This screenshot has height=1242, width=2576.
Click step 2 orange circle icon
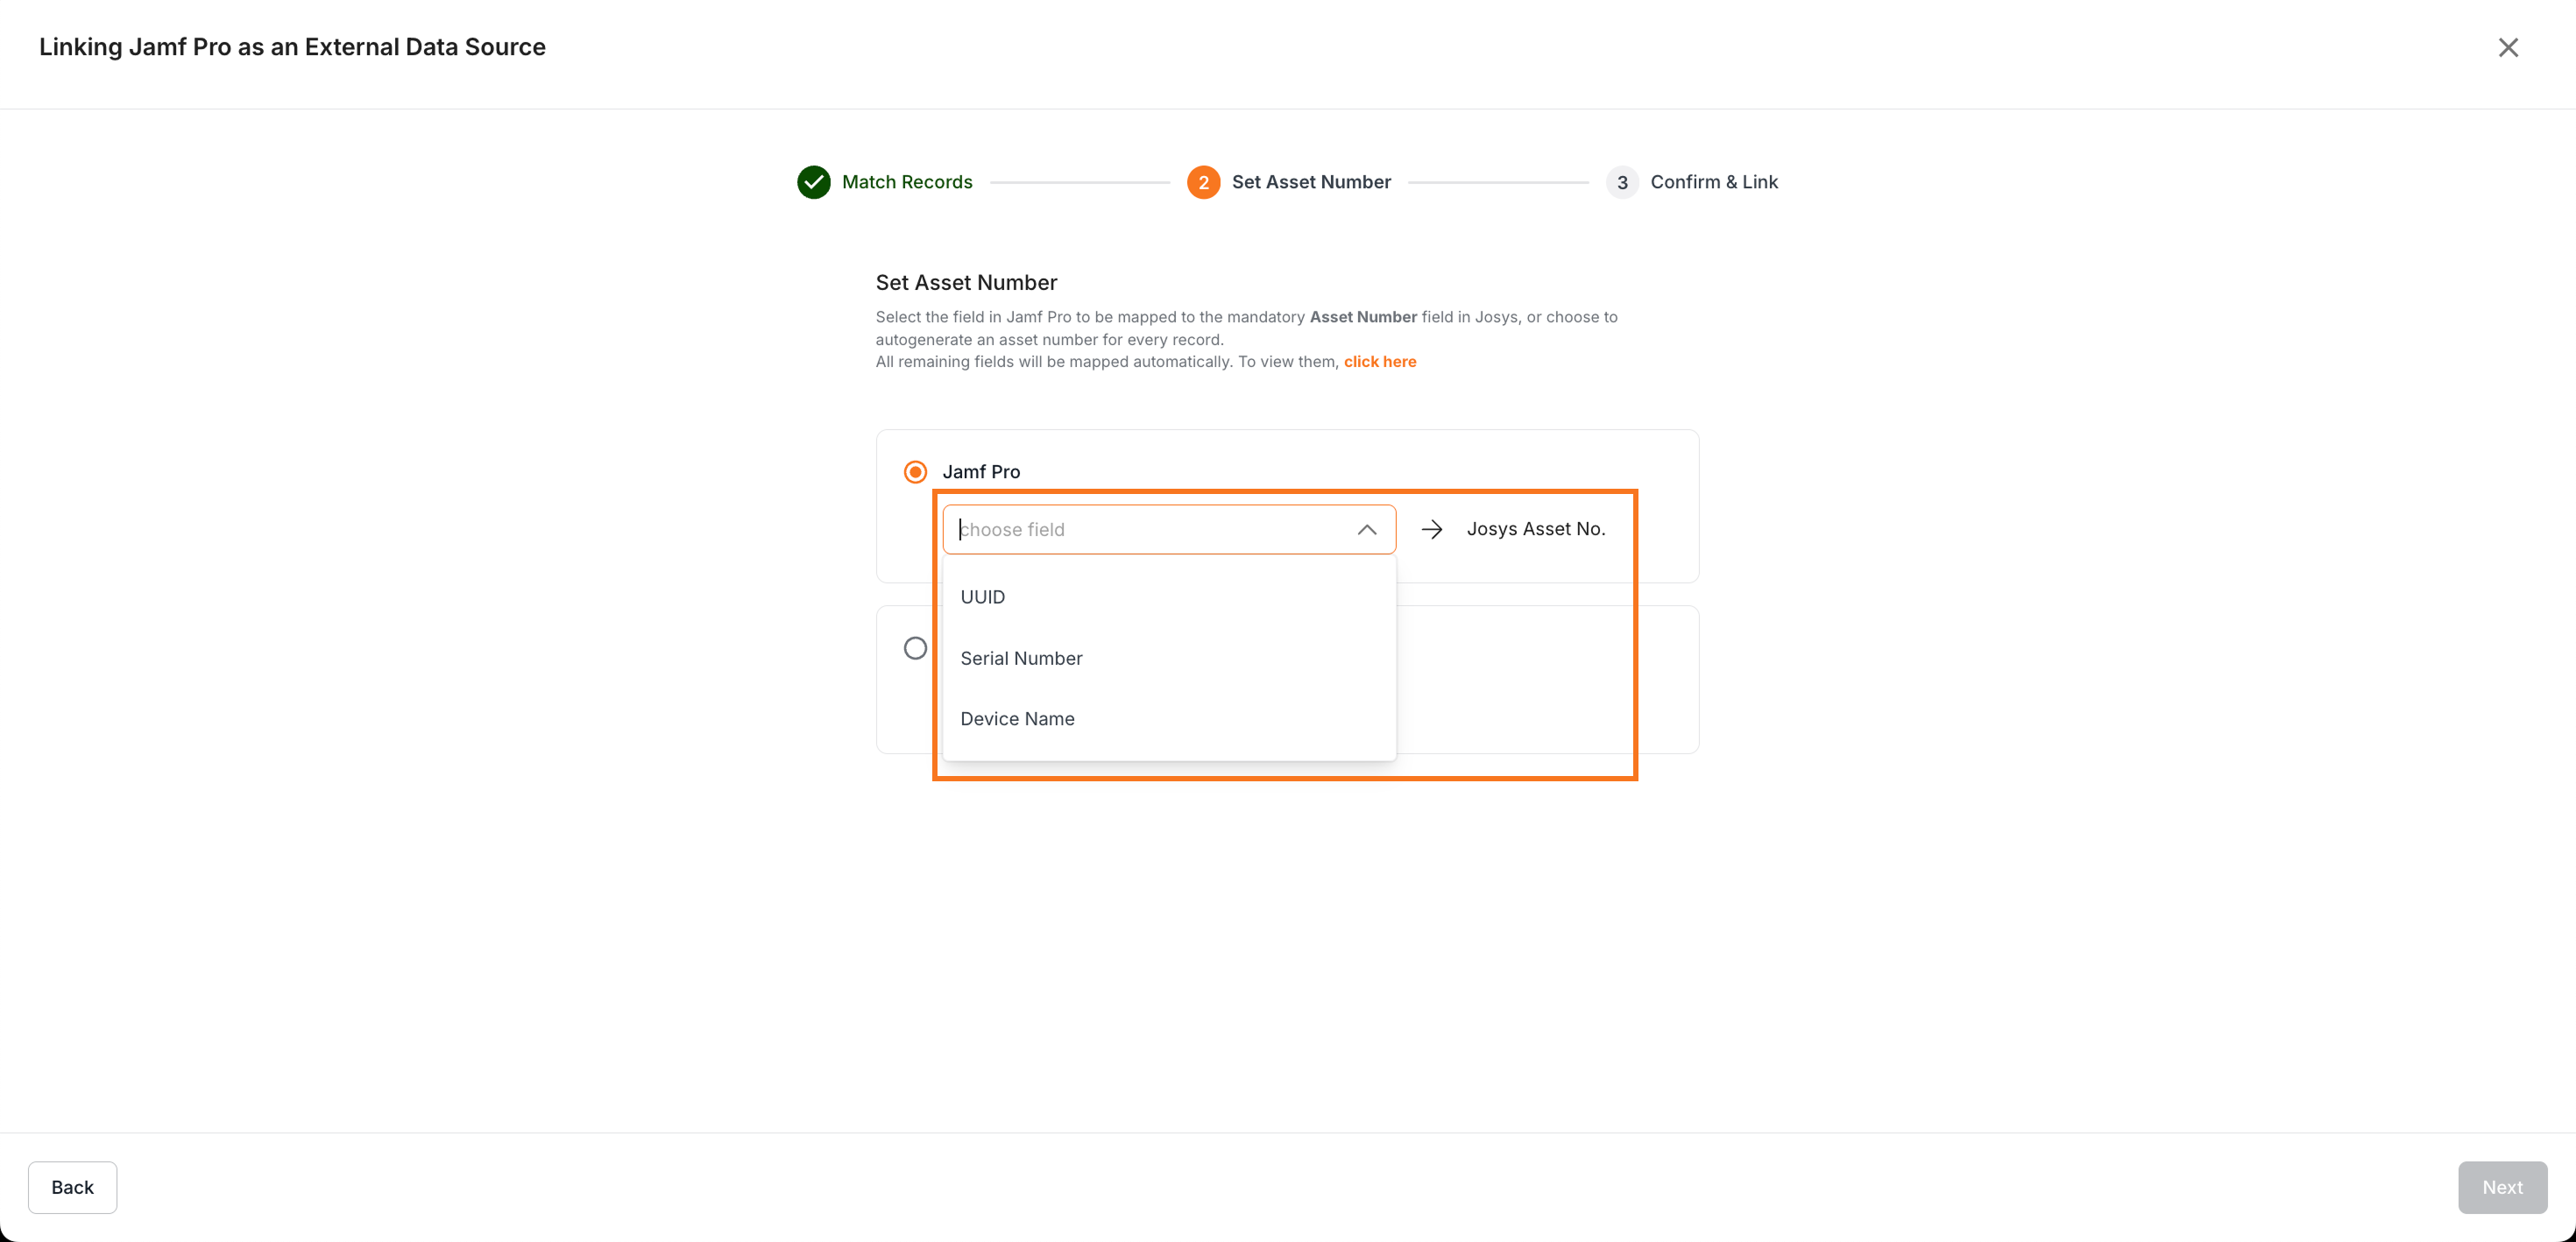coord(1203,182)
